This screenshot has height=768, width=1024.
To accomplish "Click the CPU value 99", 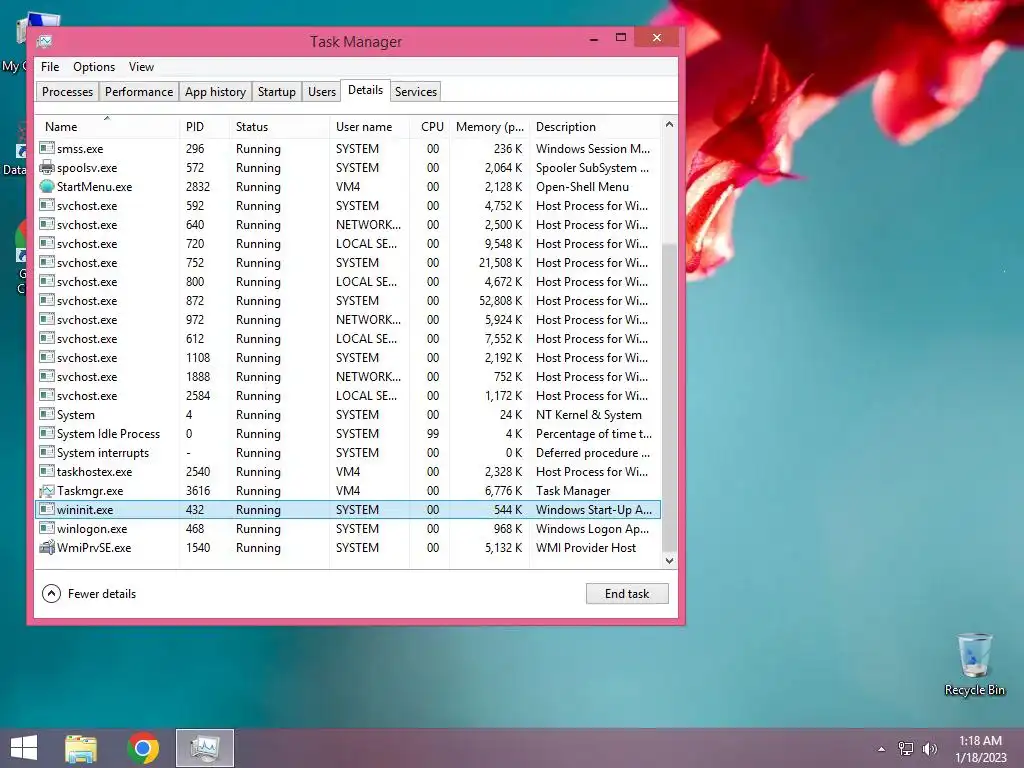I will [x=432, y=433].
